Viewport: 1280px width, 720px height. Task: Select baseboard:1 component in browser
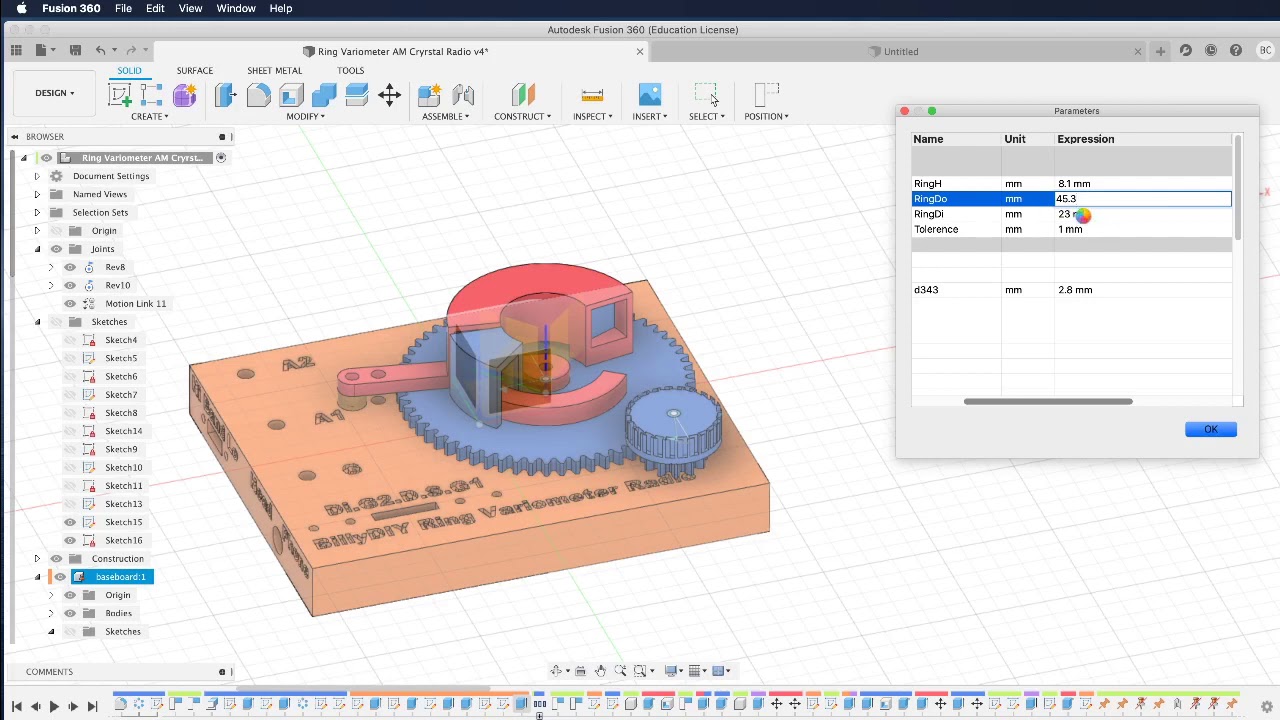[120, 577]
